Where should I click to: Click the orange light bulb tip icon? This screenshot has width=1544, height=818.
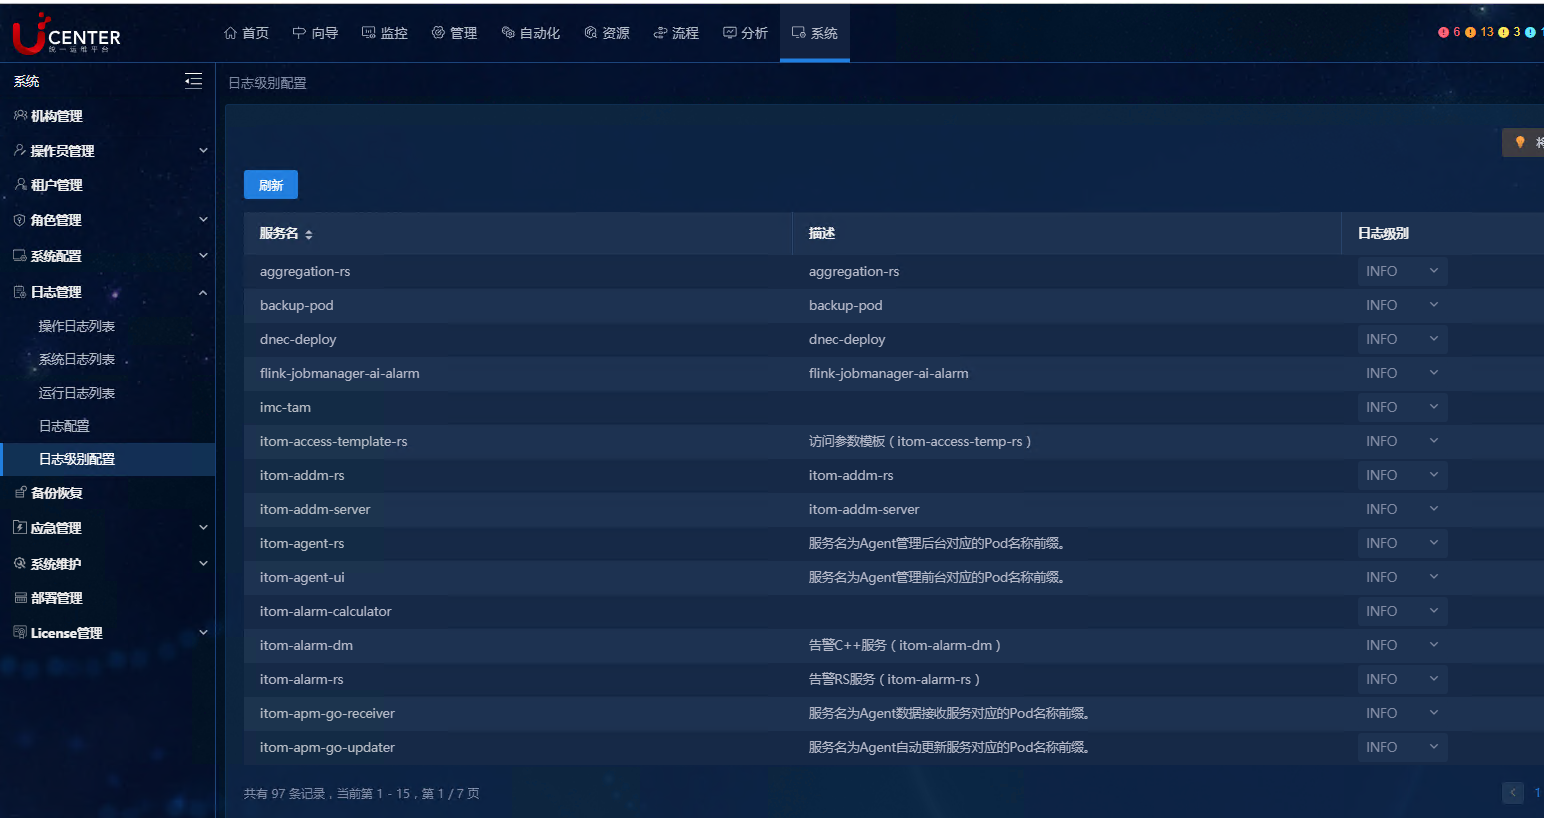[x=1520, y=142]
